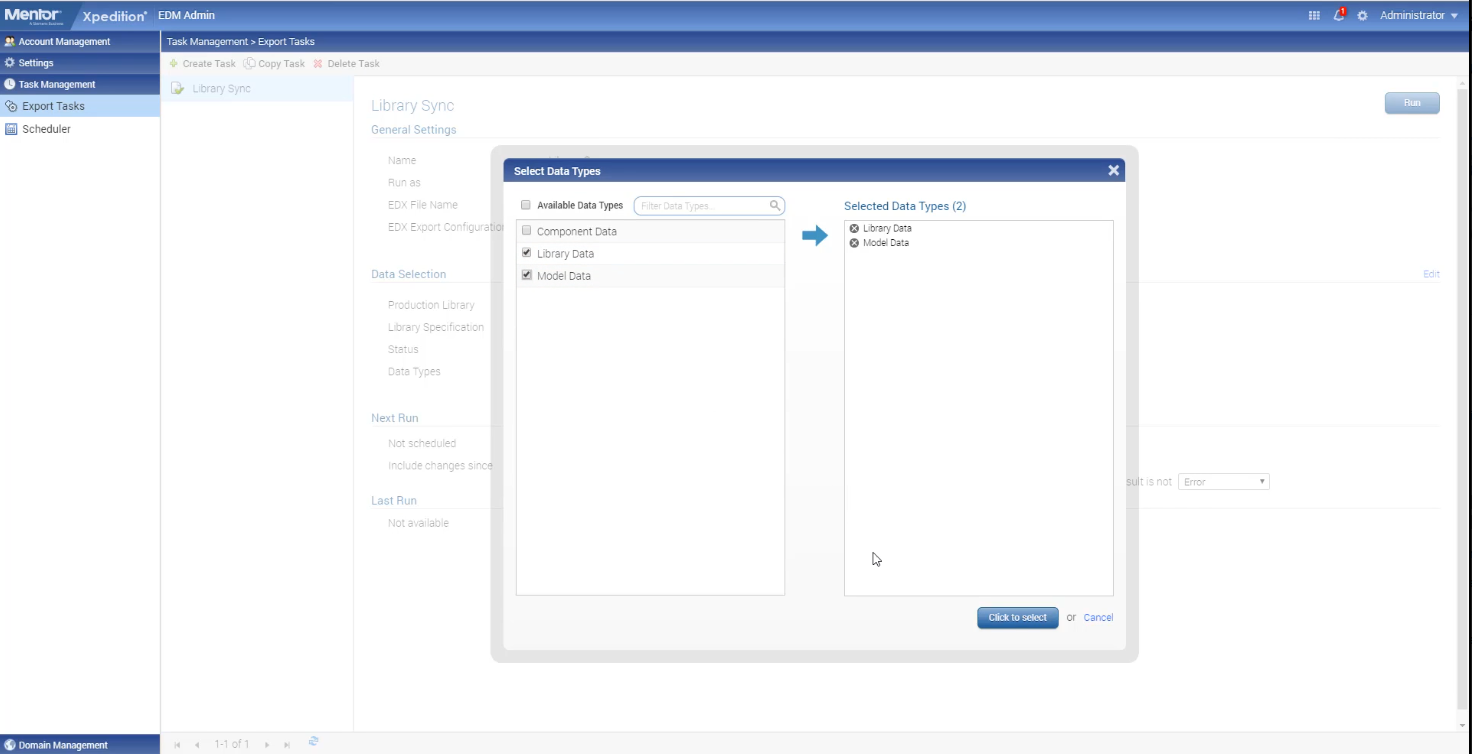
Task: Click the Cancel link
Action: pyautogui.click(x=1098, y=618)
